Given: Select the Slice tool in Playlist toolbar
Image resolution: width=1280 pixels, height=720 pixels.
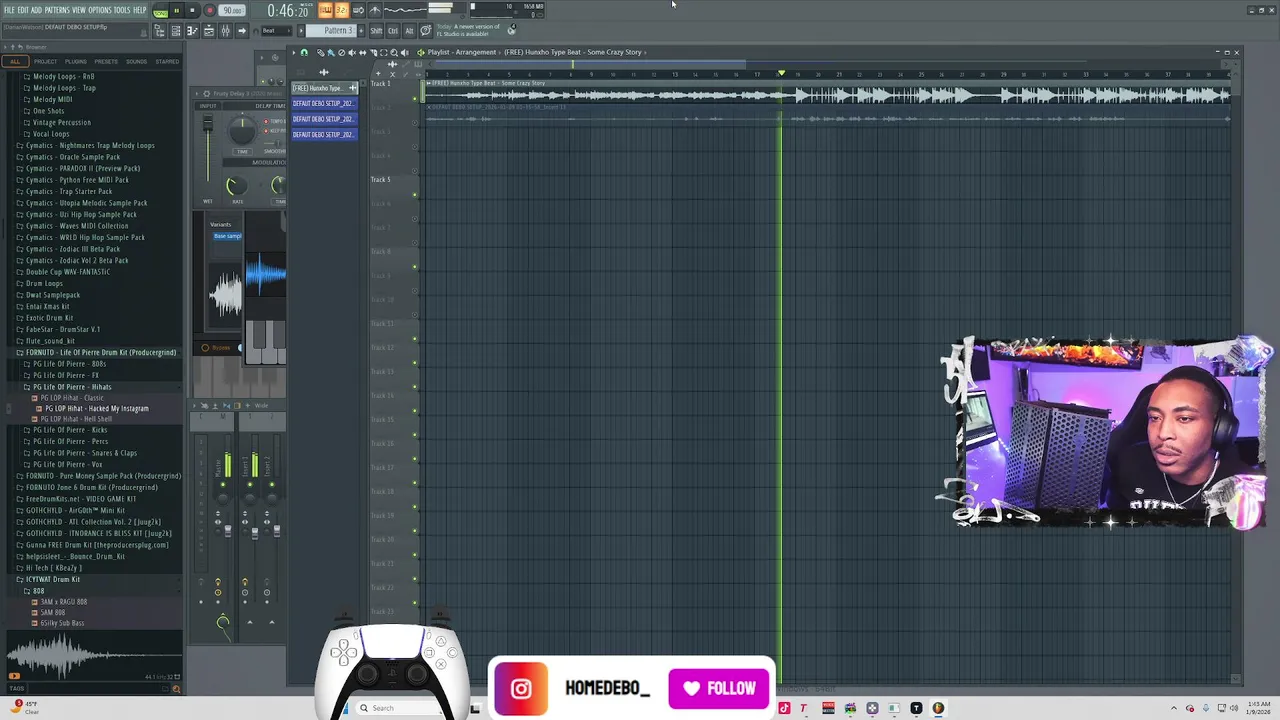Looking at the screenshot, I should [373, 53].
